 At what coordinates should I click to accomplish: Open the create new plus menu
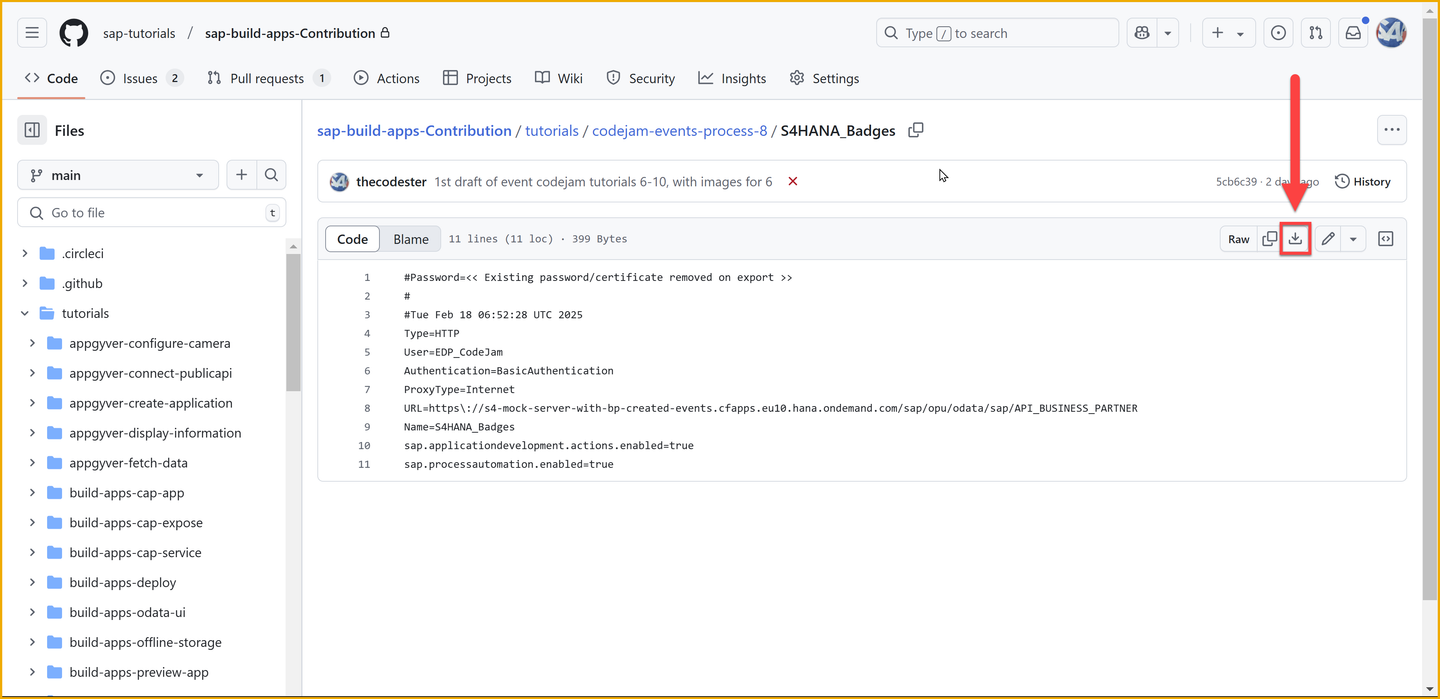(x=1227, y=33)
